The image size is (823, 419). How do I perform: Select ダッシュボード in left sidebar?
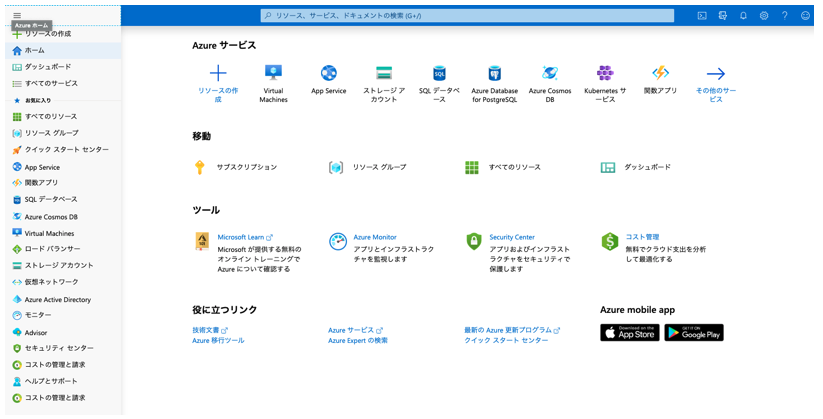tap(64, 67)
